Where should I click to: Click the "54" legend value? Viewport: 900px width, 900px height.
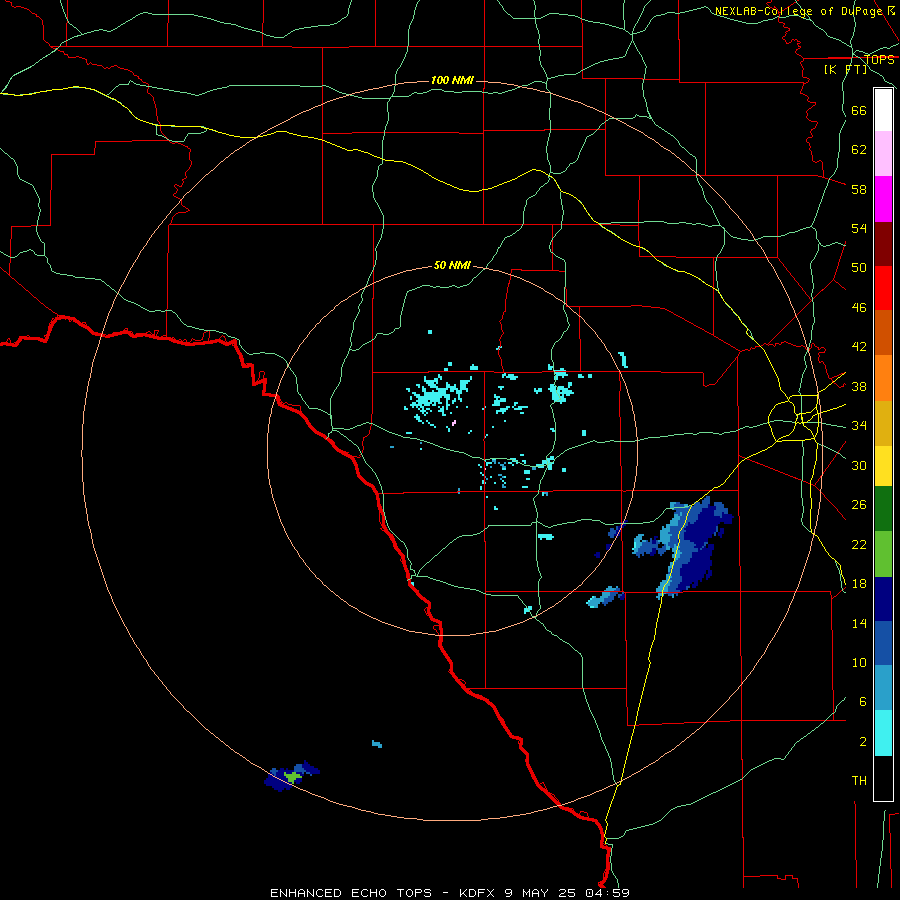(x=859, y=228)
